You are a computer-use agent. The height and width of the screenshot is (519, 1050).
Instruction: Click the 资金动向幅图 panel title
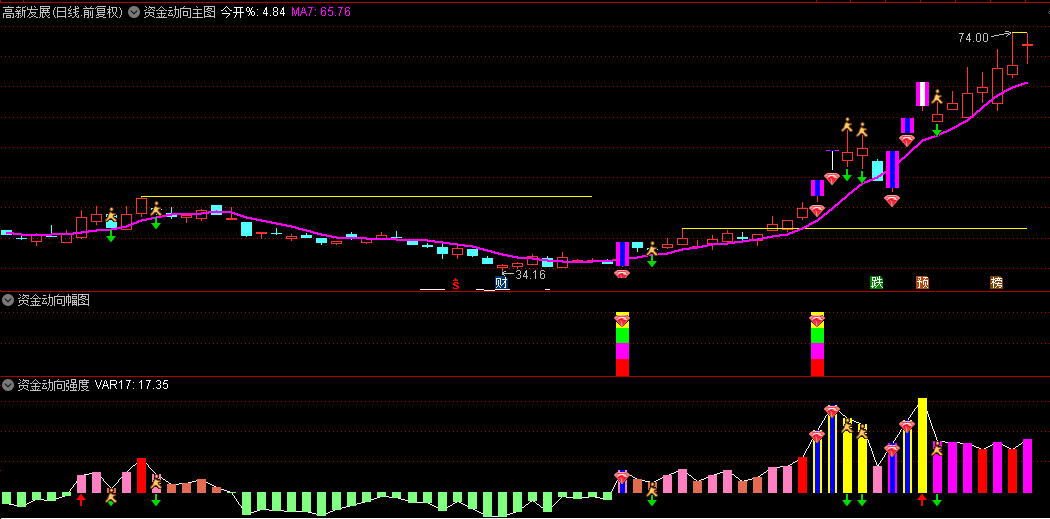point(54,301)
